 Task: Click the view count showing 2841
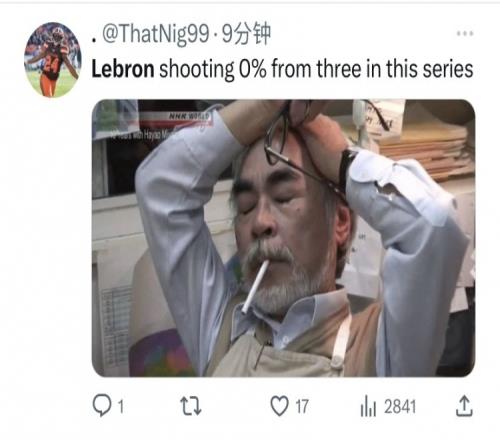400,407
